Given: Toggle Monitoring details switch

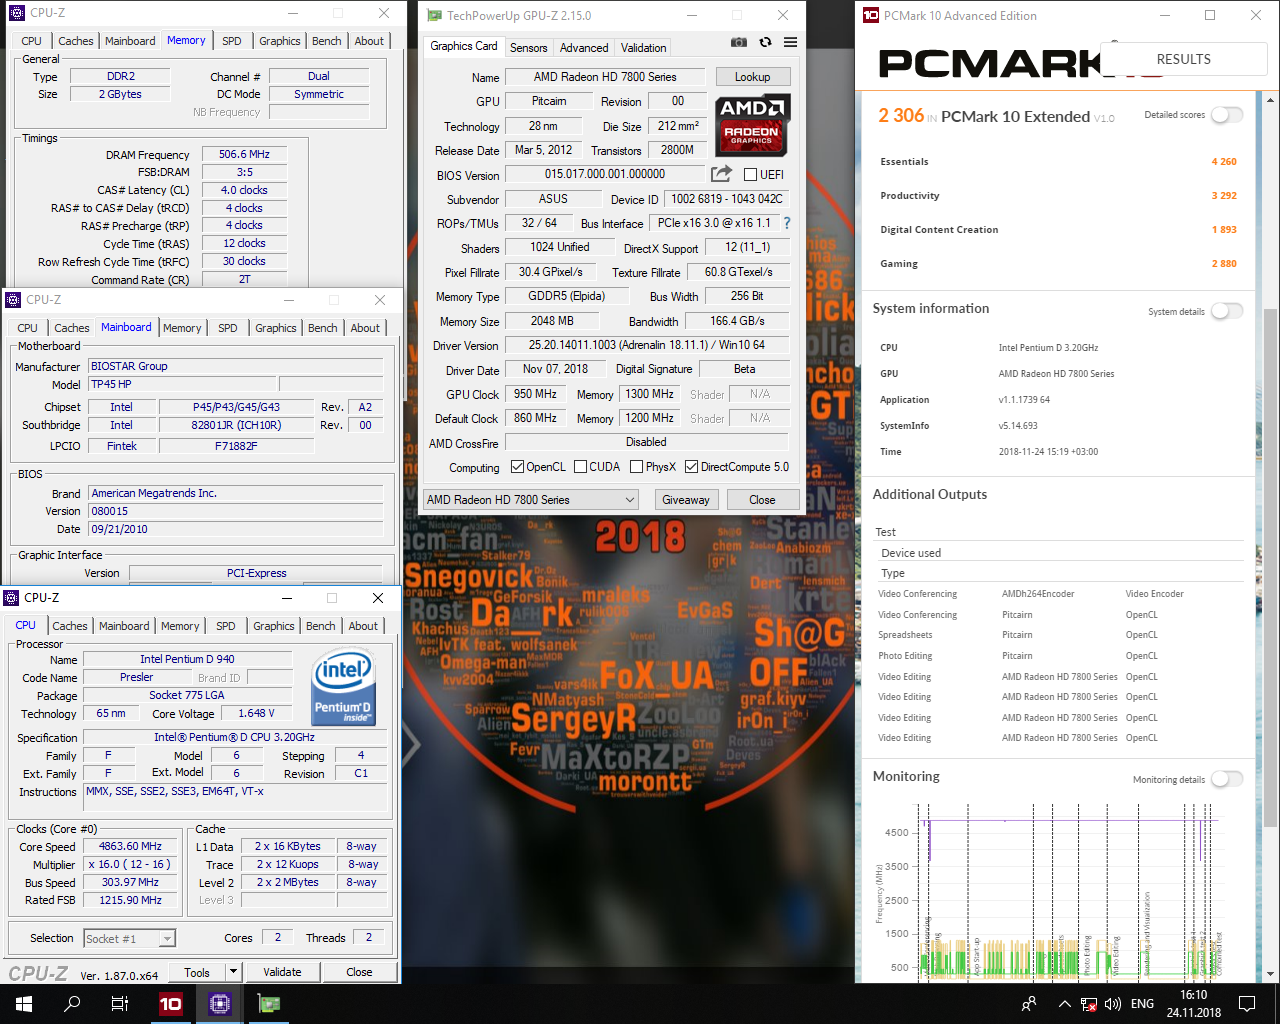Looking at the screenshot, I should coord(1227,779).
